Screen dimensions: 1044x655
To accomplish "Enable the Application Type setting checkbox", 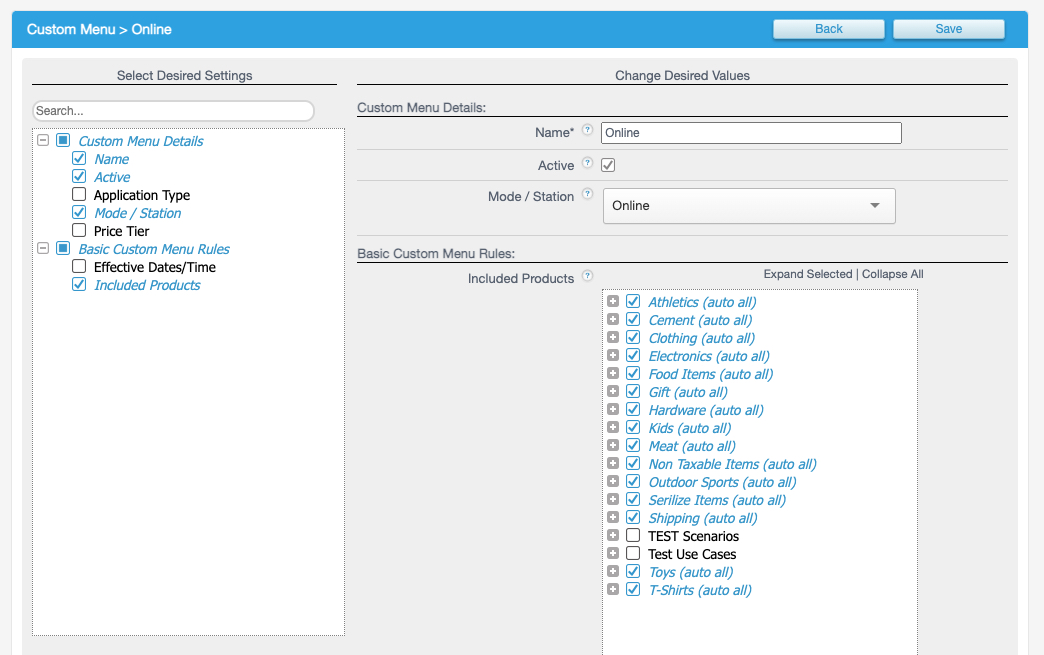I will (79, 195).
